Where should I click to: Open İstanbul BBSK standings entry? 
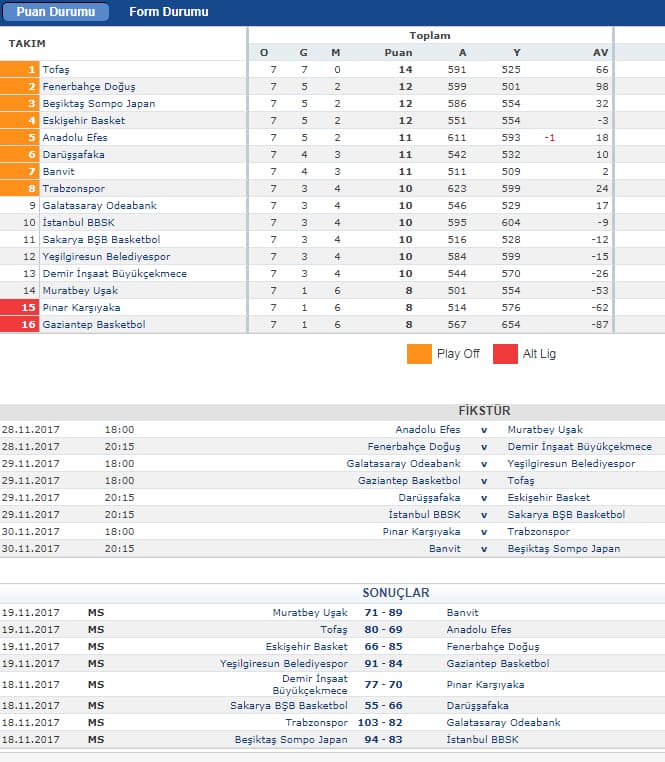tap(79, 223)
